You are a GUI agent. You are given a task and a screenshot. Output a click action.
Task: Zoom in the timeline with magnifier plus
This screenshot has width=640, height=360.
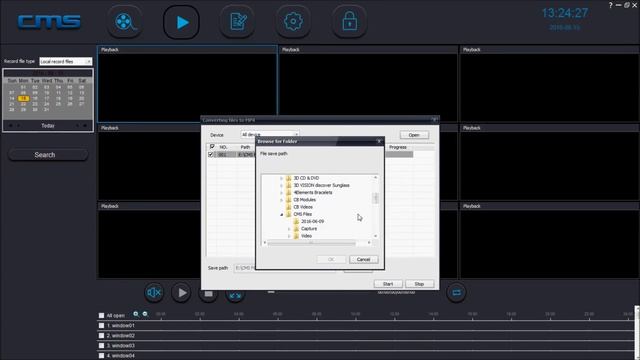click(x=136, y=314)
